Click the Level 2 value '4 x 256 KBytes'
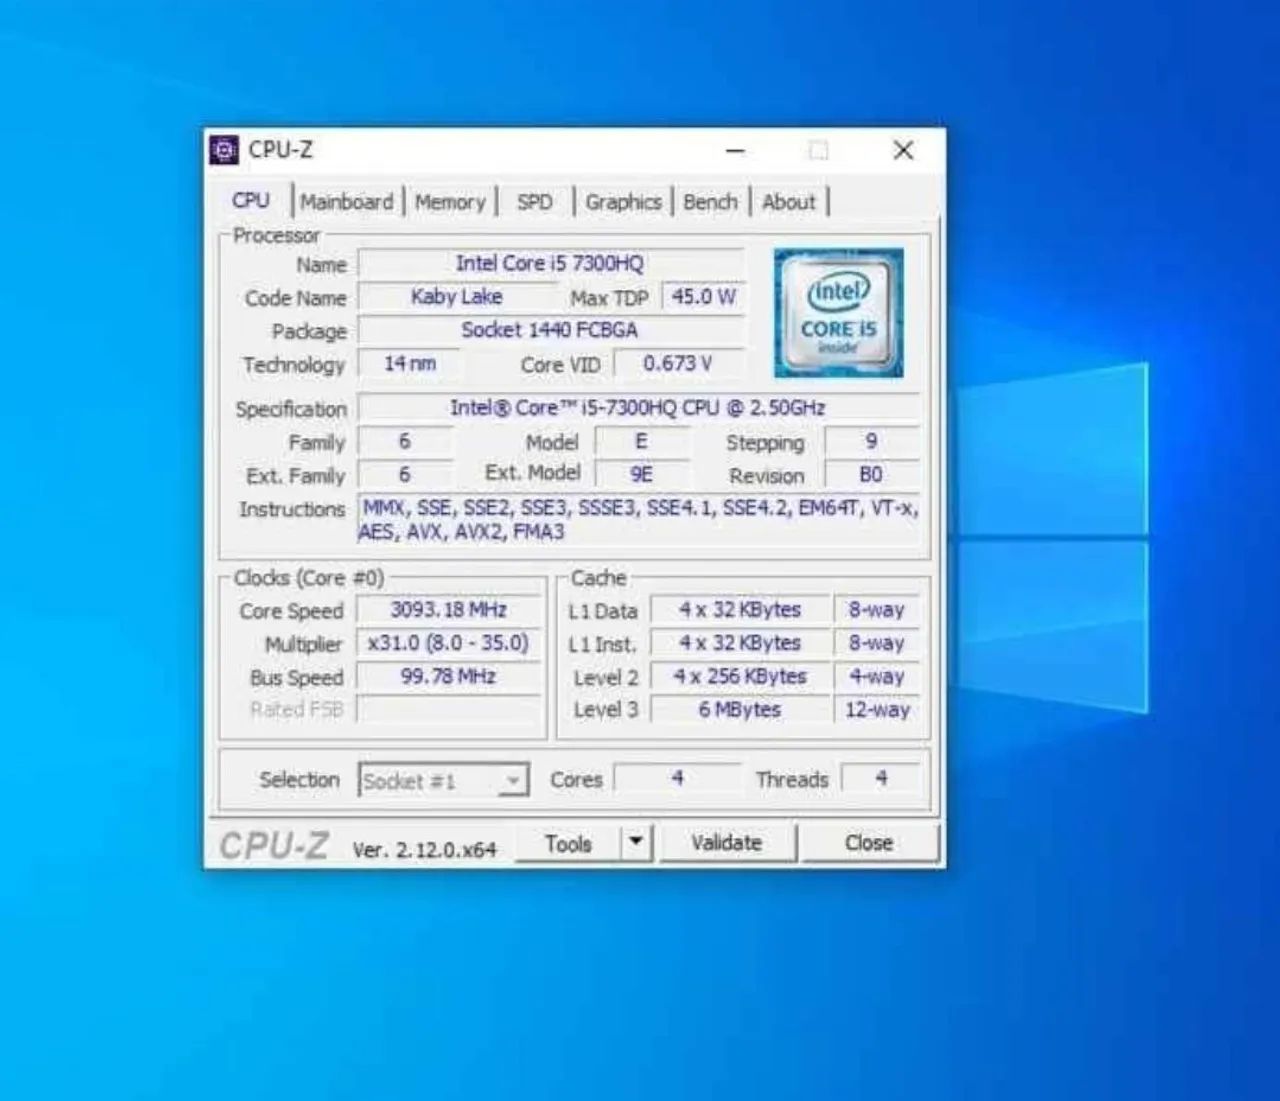Image resolution: width=1280 pixels, height=1101 pixels. click(x=741, y=677)
